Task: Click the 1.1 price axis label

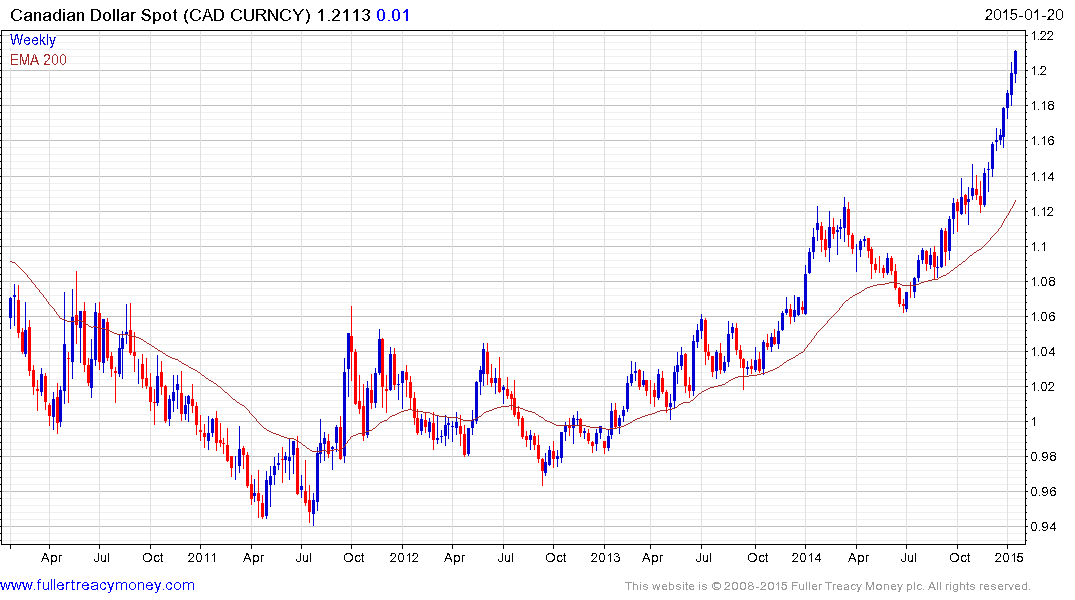Action: click(1039, 246)
